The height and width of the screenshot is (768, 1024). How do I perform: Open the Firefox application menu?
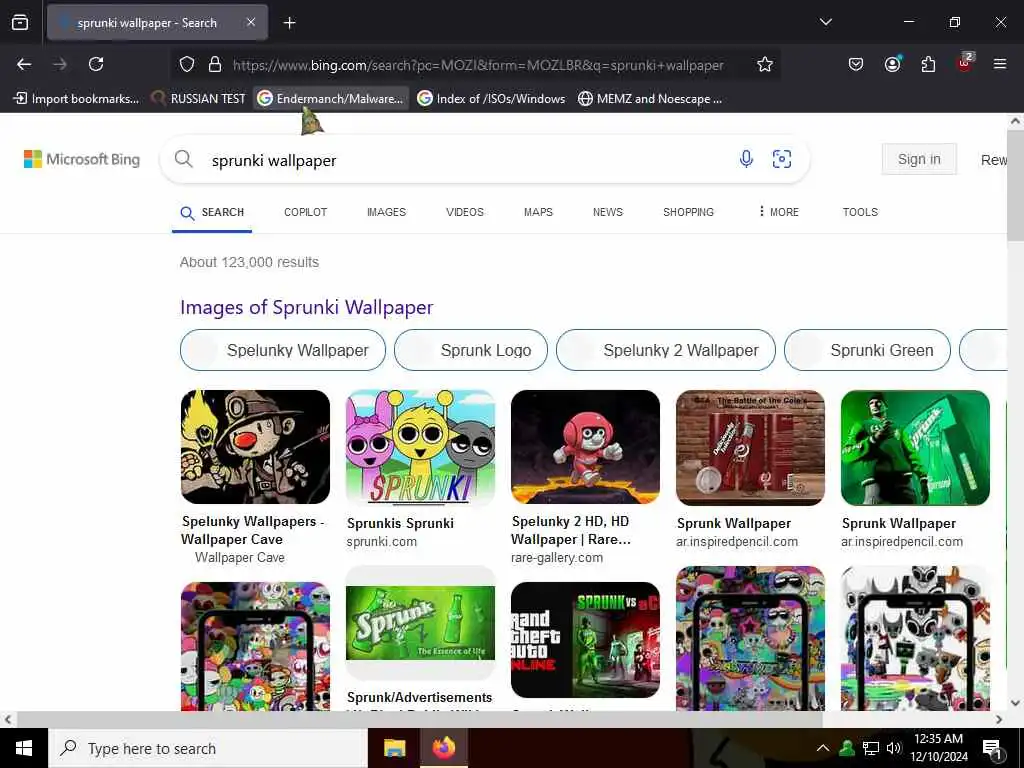coord(1000,64)
